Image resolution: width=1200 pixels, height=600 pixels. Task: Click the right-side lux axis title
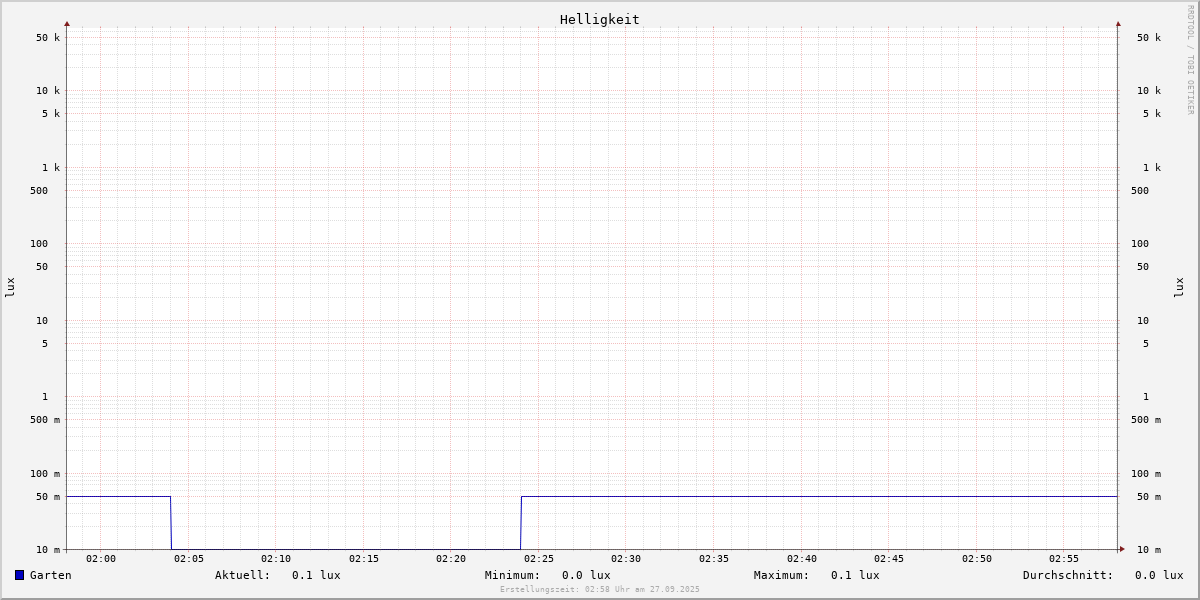(x=1179, y=287)
